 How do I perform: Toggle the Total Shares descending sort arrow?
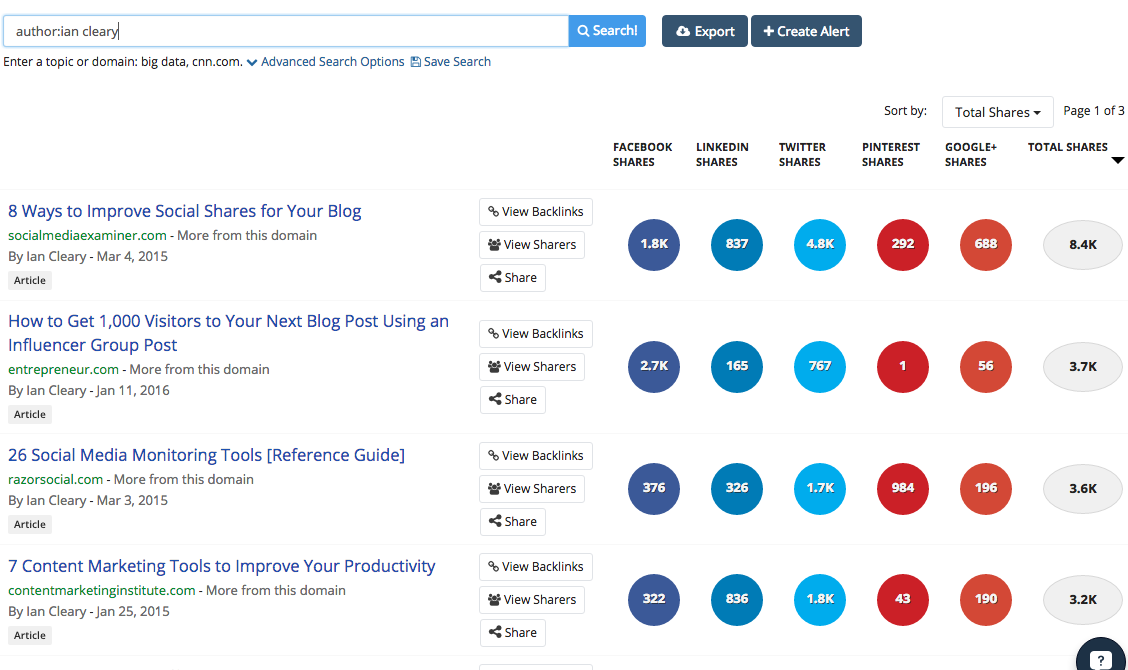(x=1117, y=160)
